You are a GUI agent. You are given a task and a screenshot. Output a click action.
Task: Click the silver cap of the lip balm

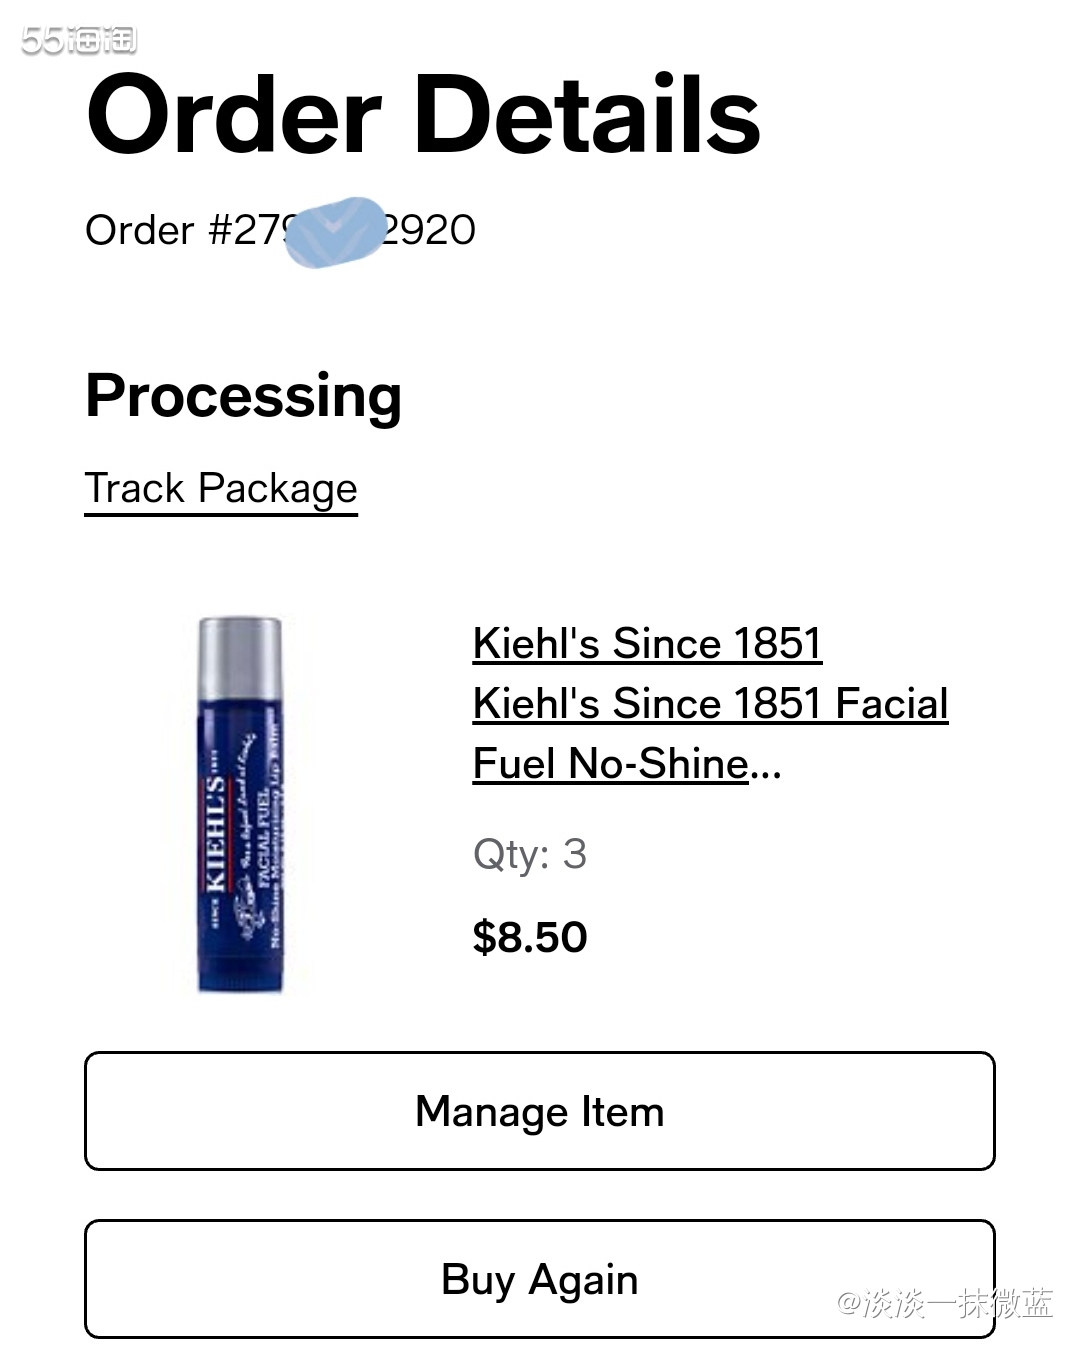(240, 658)
